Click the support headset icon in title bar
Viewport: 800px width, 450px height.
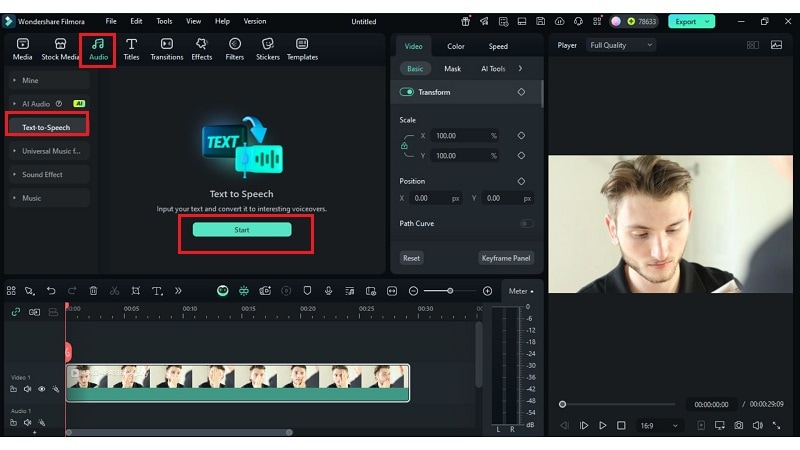pos(579,21)
